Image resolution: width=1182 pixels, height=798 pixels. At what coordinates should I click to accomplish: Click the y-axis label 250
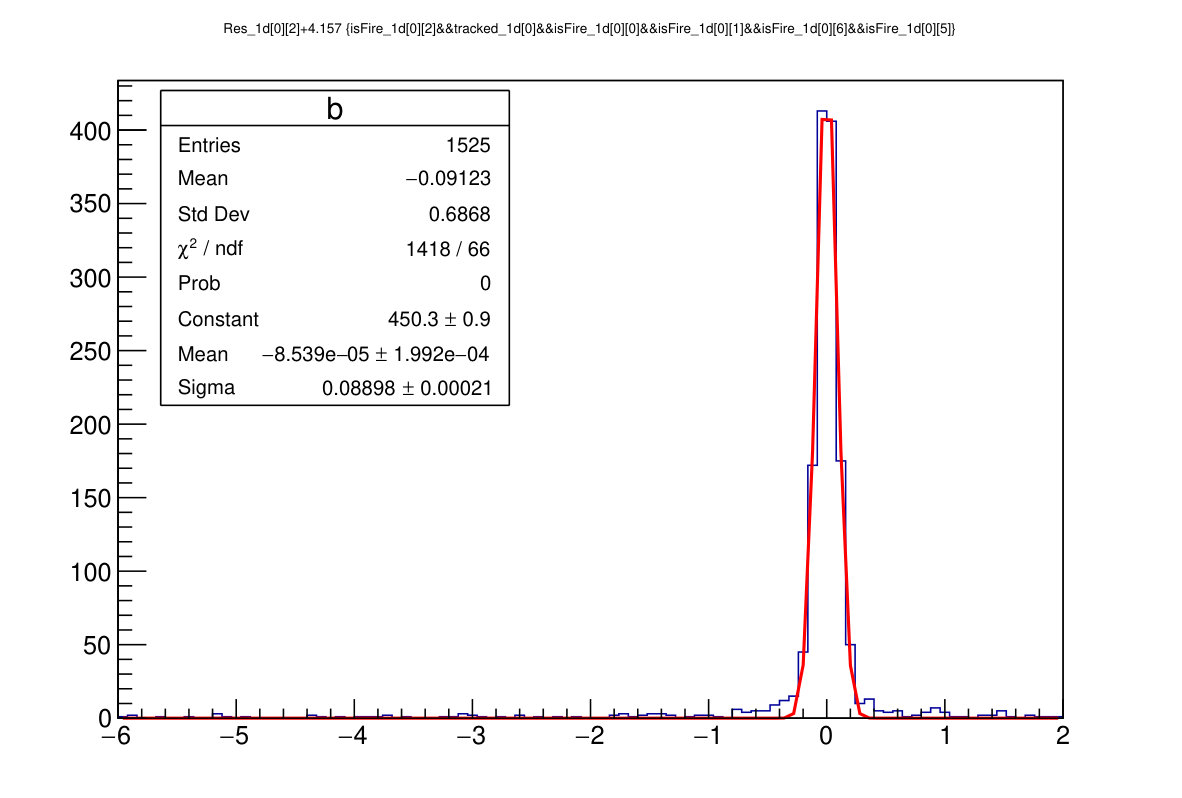click(90, 352)
